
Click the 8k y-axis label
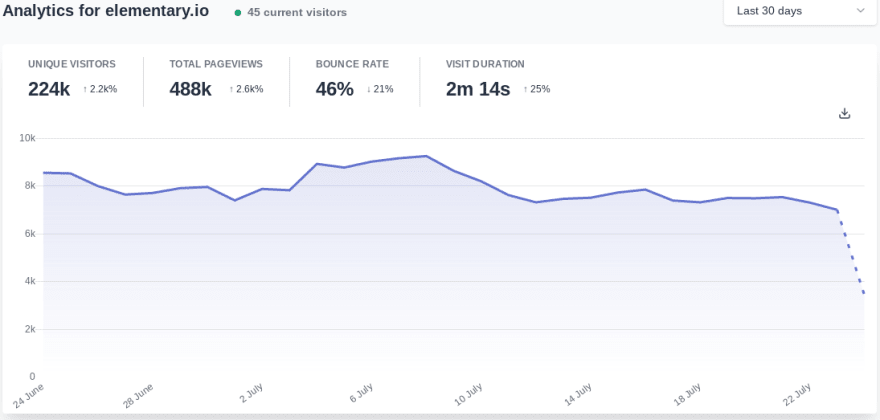pos(29,186)
